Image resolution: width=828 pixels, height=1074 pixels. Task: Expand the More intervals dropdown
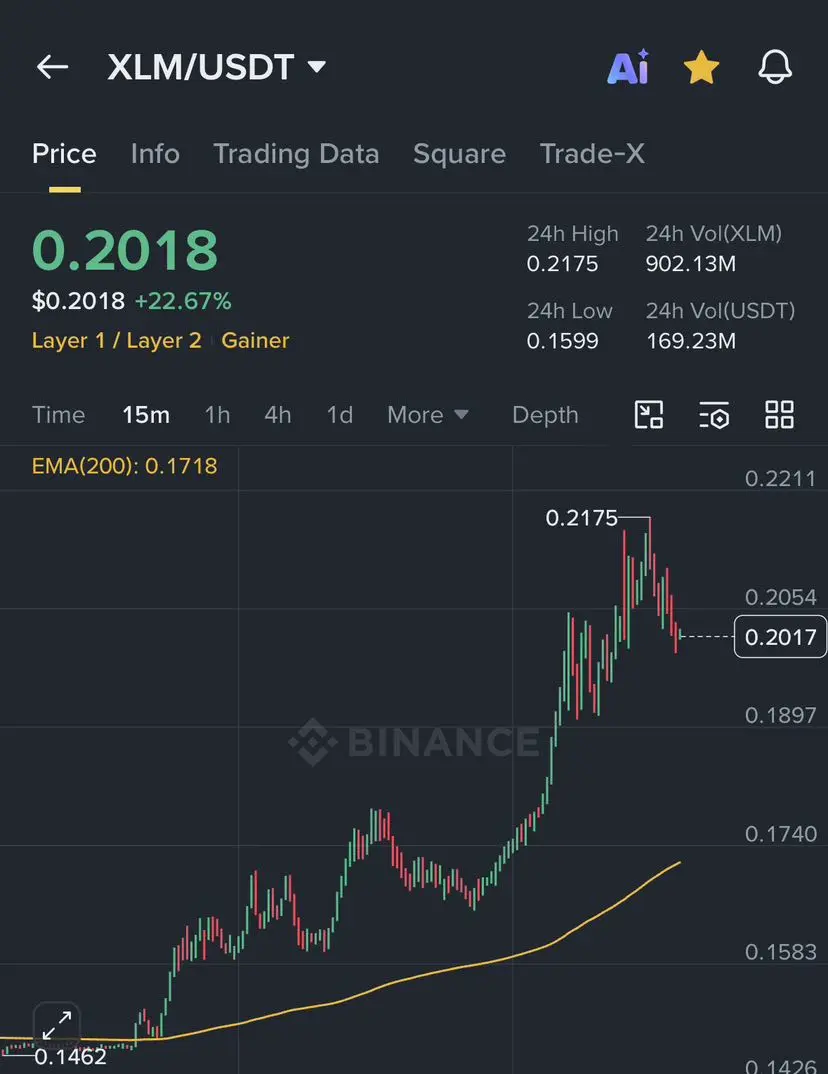point(428,415)
